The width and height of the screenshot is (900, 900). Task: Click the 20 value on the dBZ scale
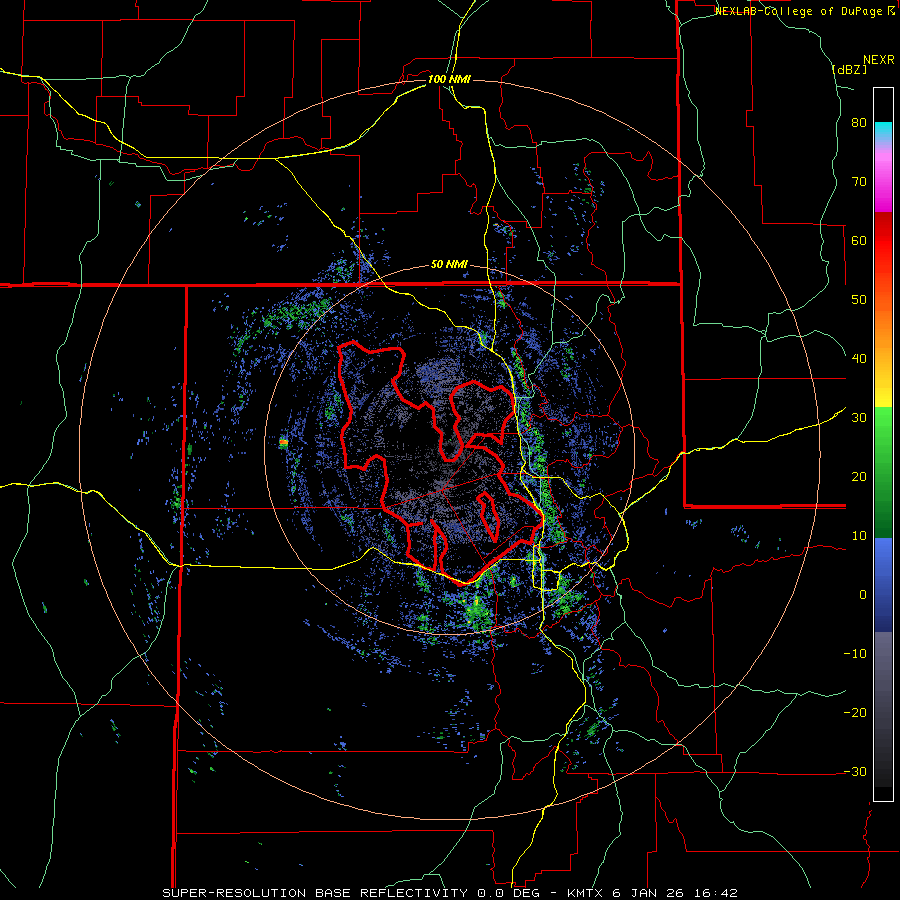859,476
